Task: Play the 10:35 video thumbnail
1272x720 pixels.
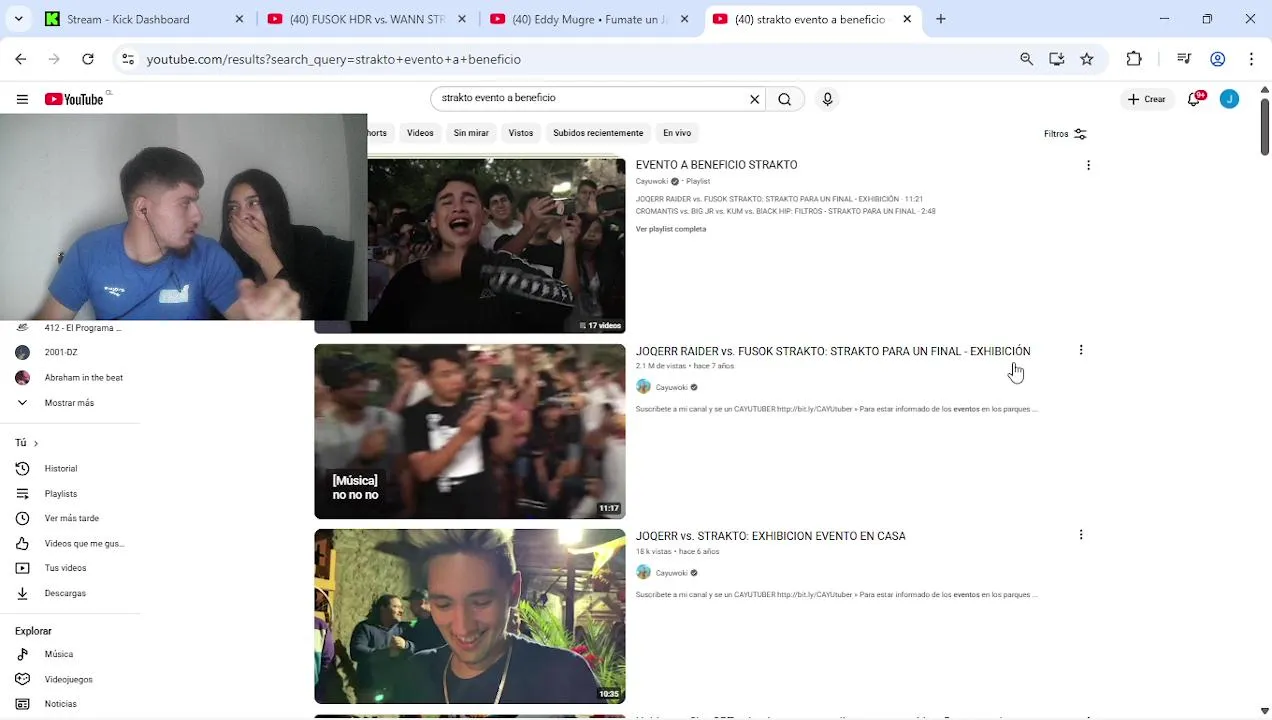Action: coord(470,617)
